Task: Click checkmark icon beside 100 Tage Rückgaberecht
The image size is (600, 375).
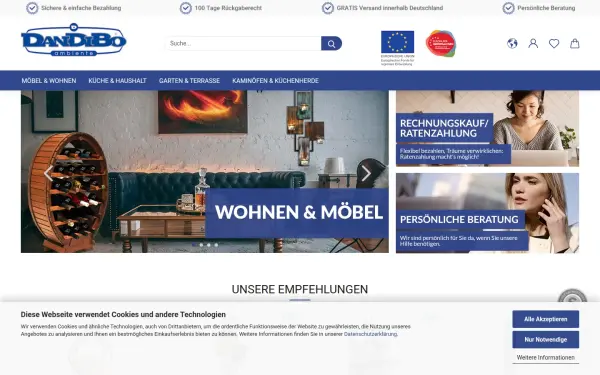Action: pos(186,8)
